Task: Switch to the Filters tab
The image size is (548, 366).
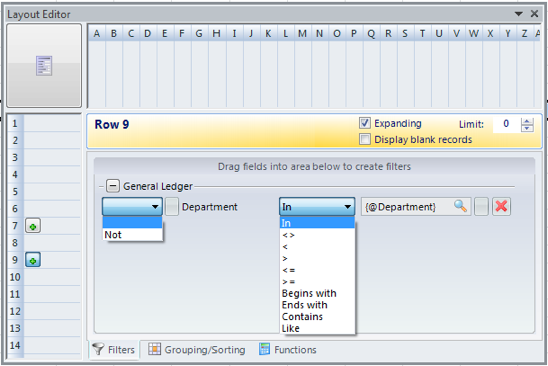Action: [114, 349]
